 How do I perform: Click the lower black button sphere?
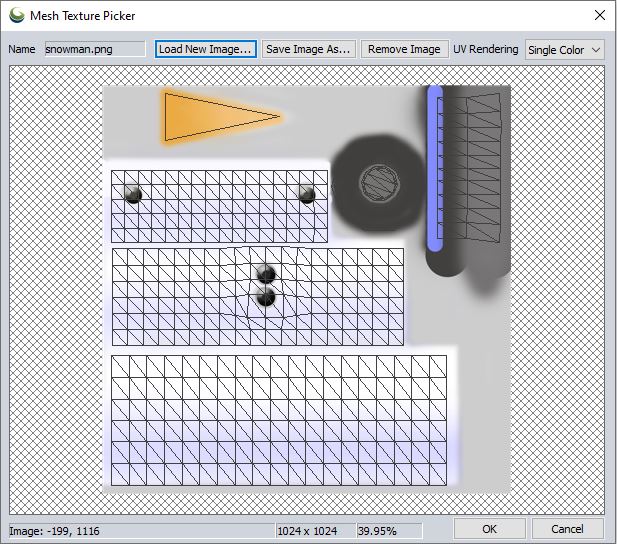tap(266, 297)
